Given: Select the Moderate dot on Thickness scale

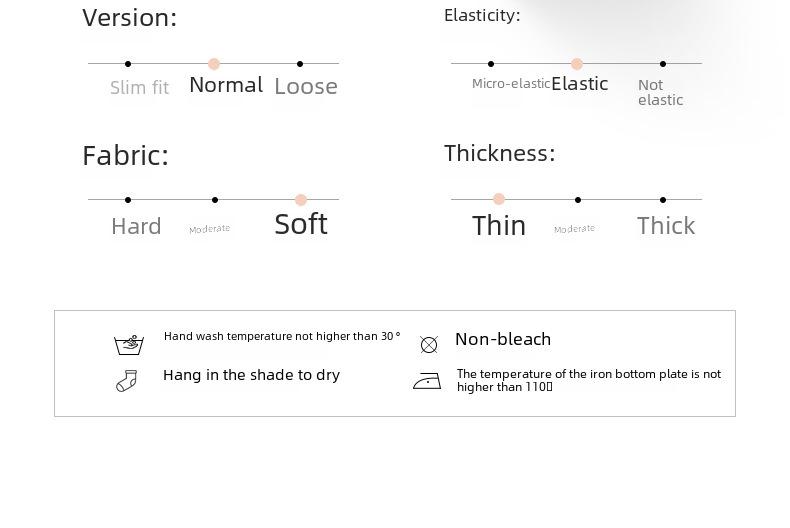Looking at the screenshot, I should pos(578,200).
